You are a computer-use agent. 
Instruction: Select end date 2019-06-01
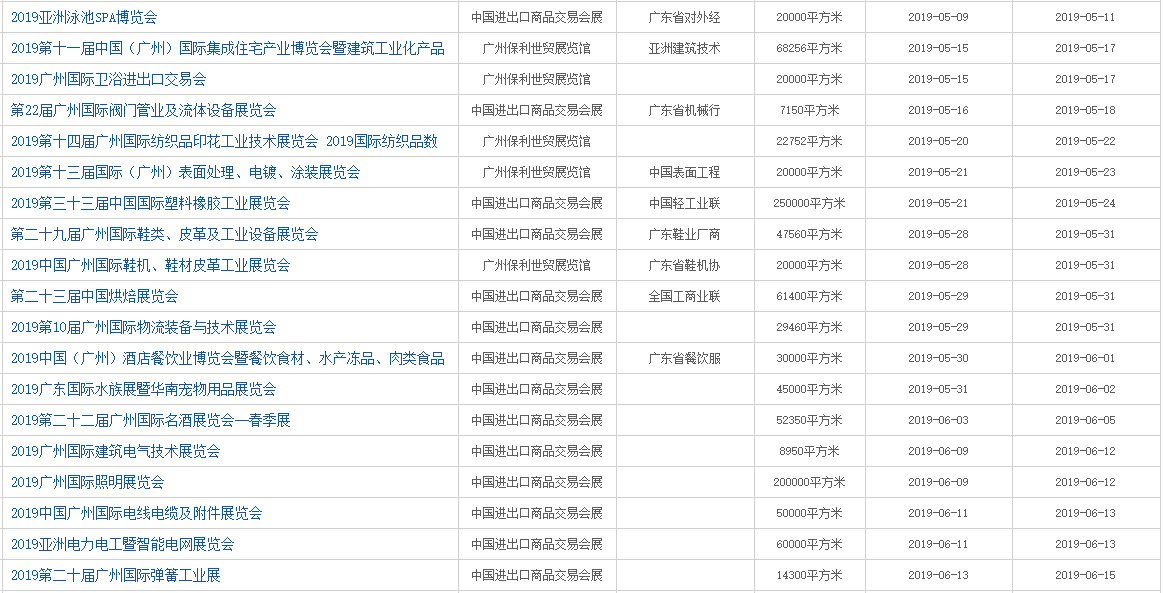[x=1085, y=358]
